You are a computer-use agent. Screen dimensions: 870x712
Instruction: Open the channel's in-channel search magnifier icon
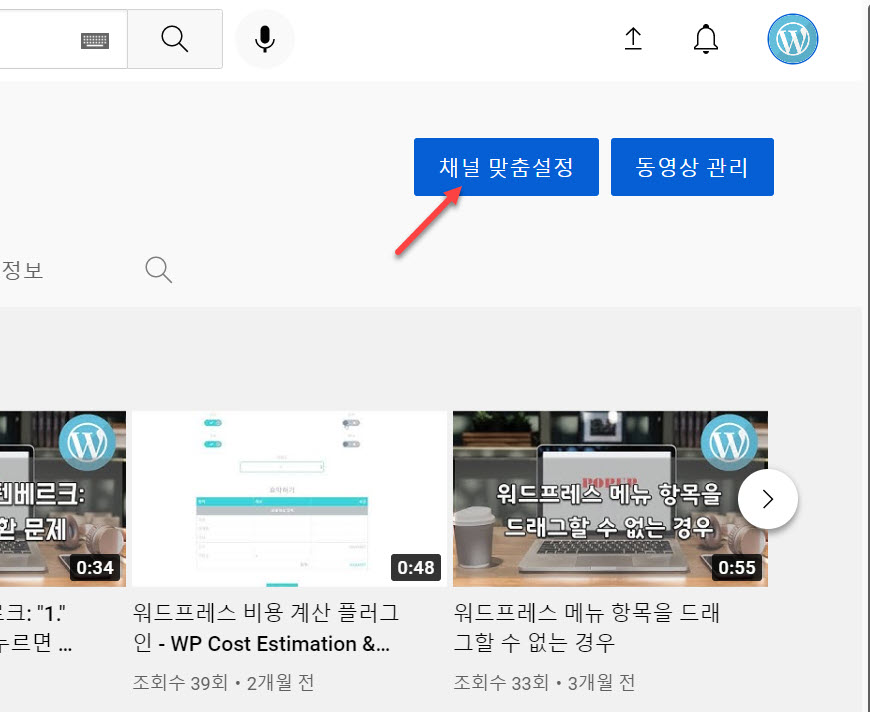tap(157, 269)
